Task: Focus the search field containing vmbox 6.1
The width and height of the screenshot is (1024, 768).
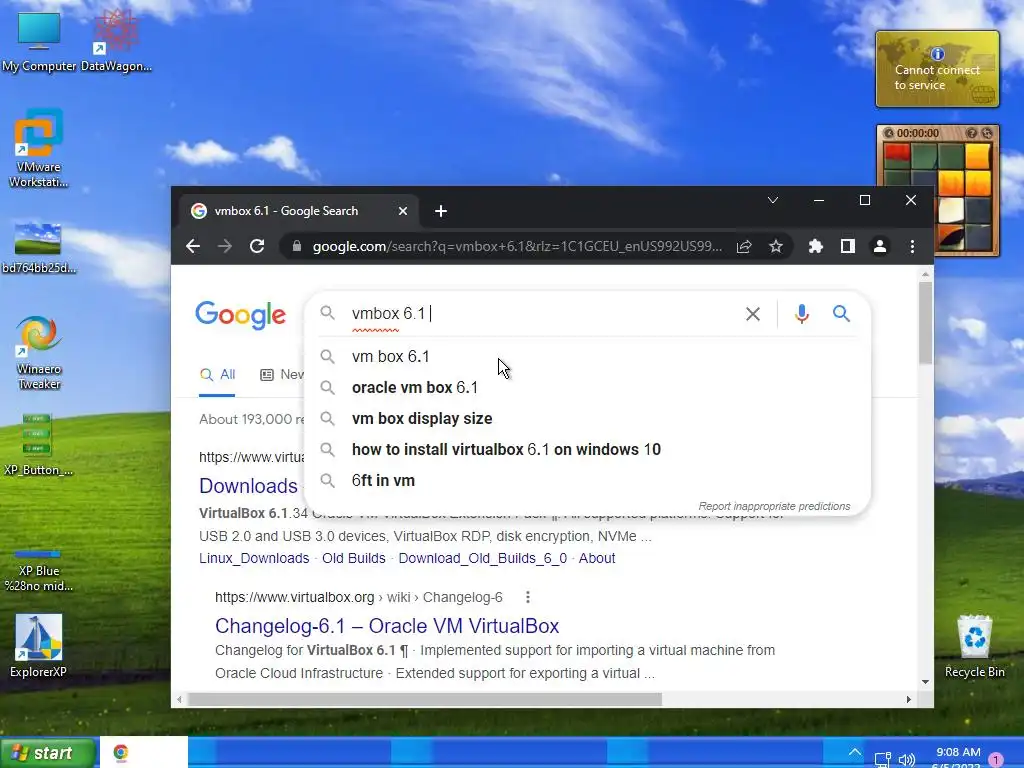Action: [542, 313]
